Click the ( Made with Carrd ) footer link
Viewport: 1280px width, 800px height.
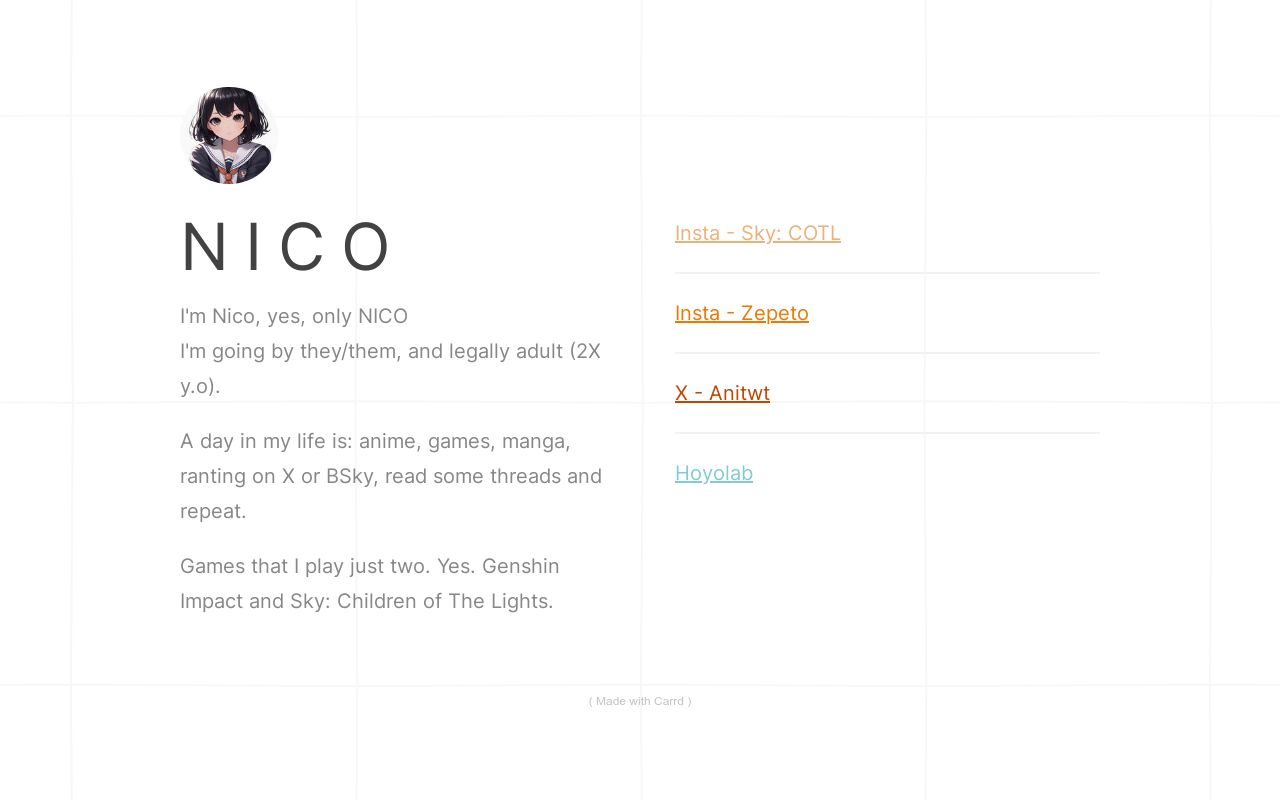[640, 701]
